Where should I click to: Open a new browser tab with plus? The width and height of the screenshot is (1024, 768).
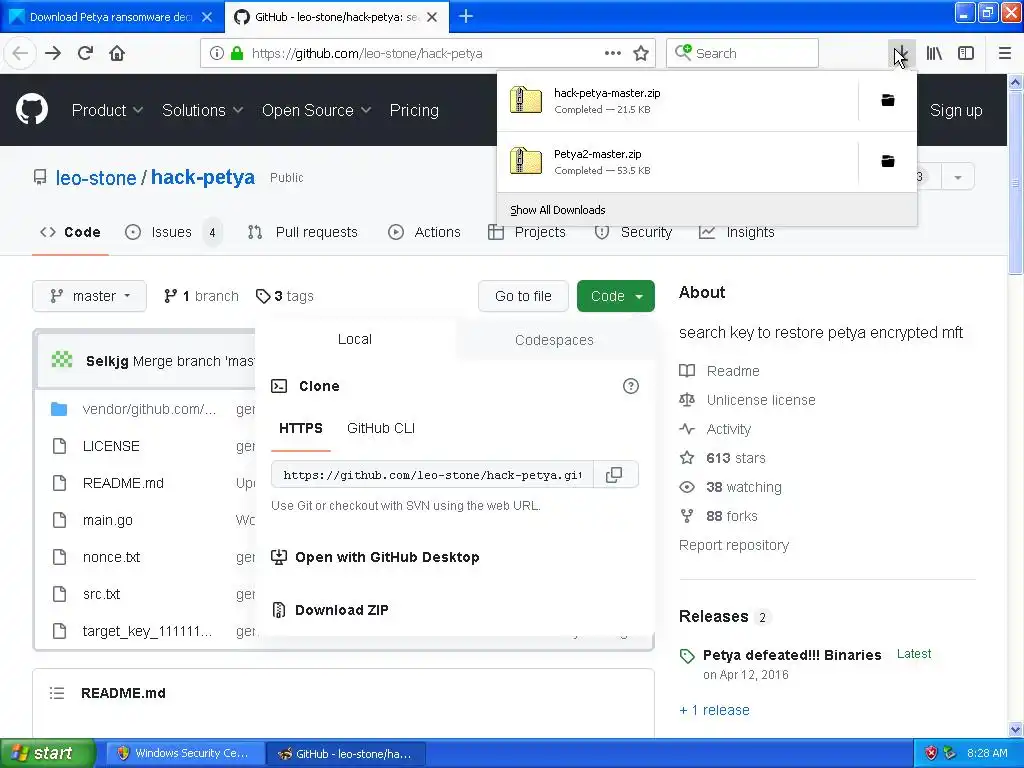[x=466, y=16]
